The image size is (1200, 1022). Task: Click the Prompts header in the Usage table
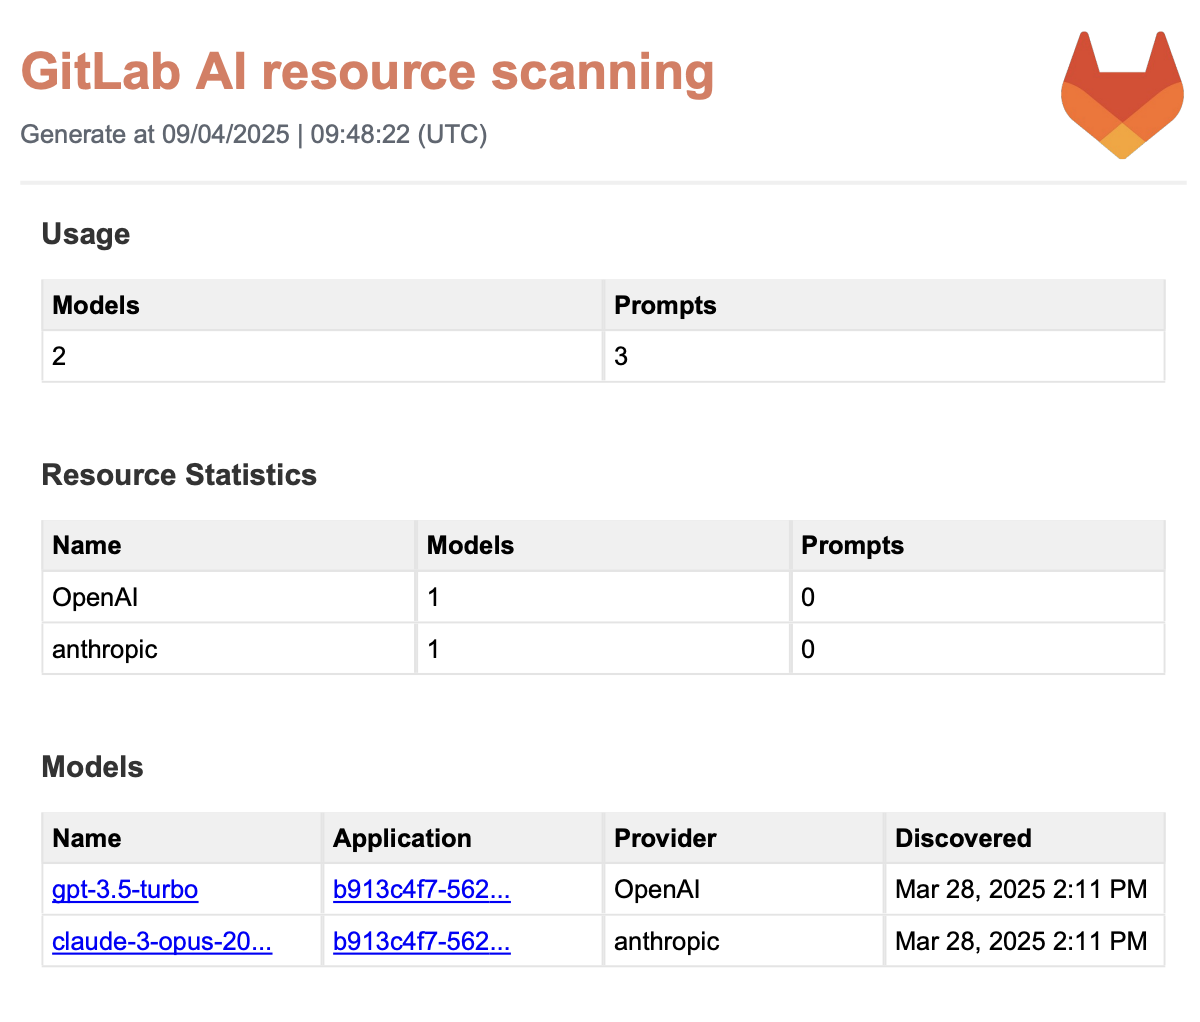click(x=665, y=305)
